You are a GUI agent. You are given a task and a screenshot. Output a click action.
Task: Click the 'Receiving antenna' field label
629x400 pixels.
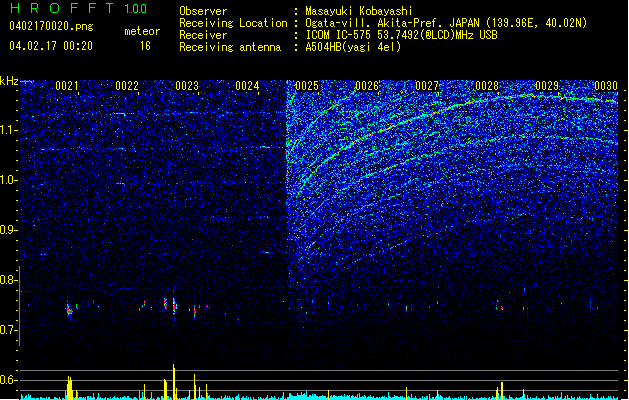click(x=230, y=47)
